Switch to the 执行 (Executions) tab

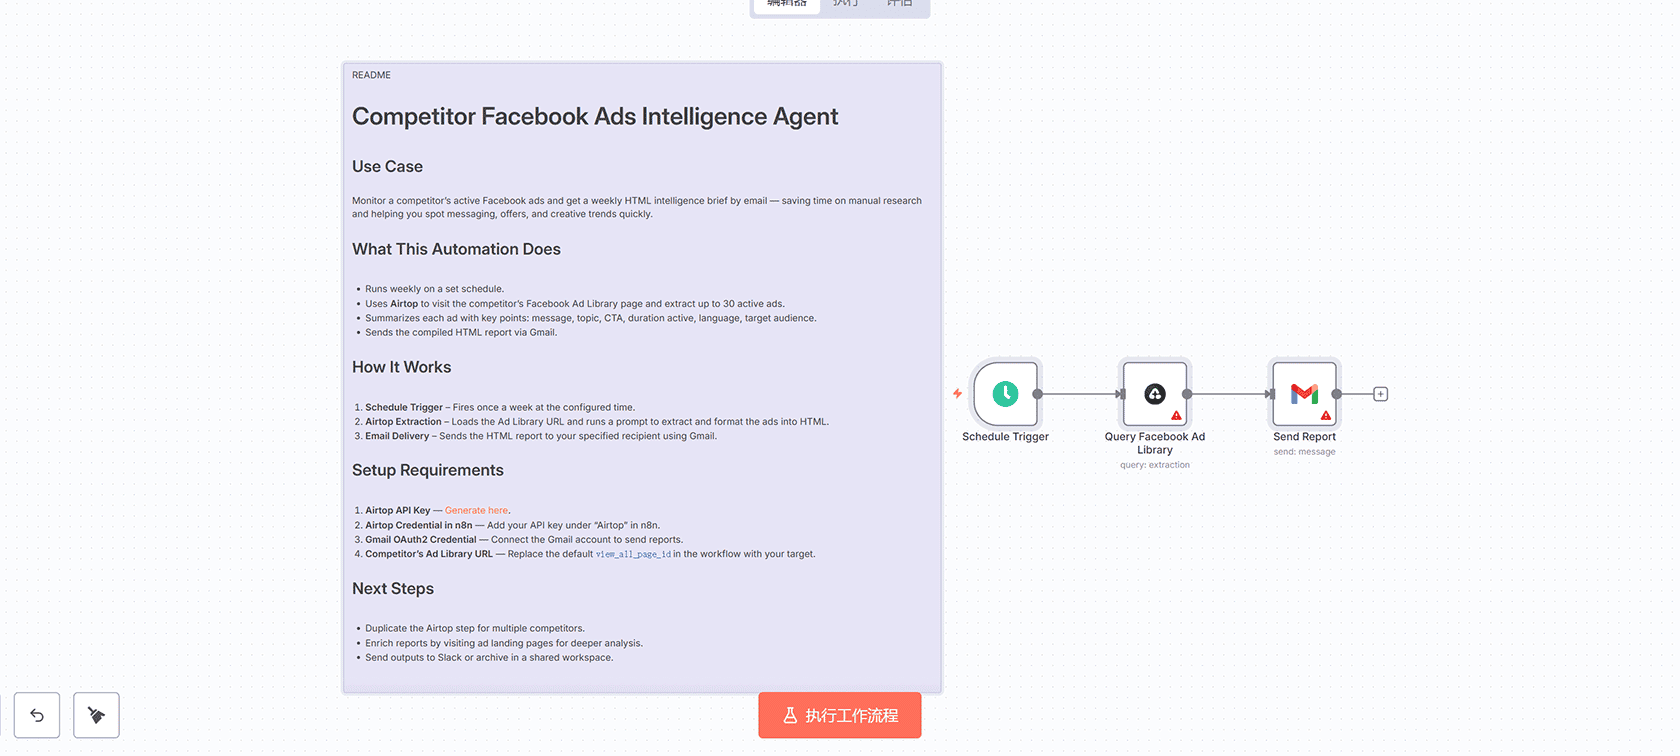click(x=846, y=4)
